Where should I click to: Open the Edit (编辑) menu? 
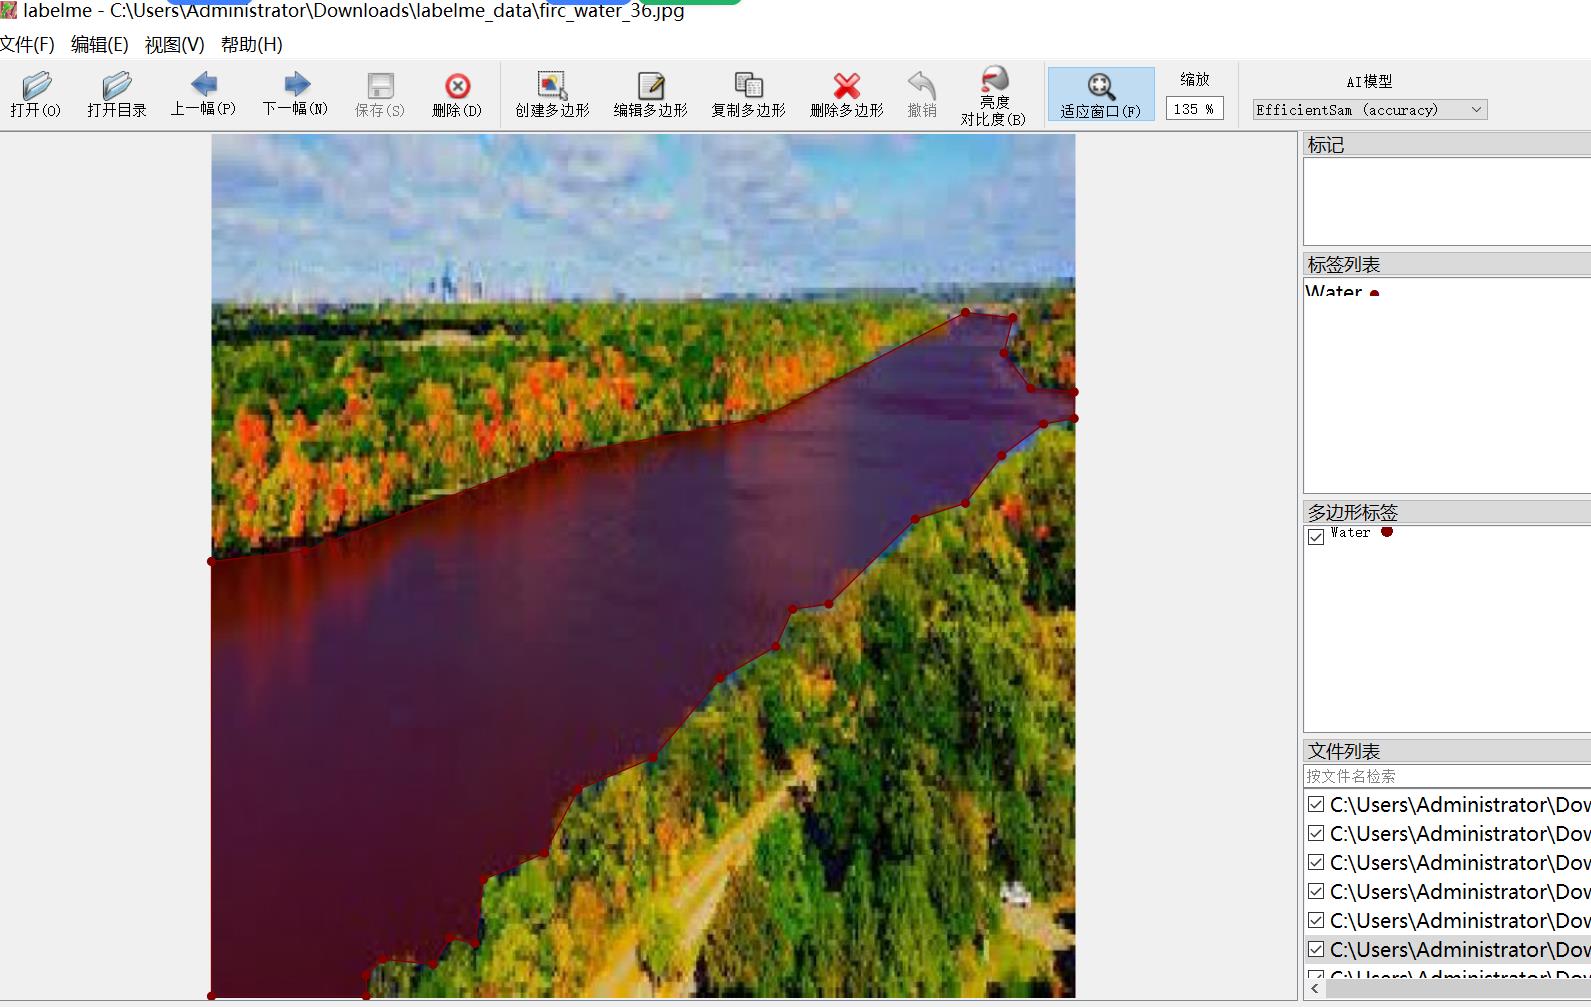(99, 45)
